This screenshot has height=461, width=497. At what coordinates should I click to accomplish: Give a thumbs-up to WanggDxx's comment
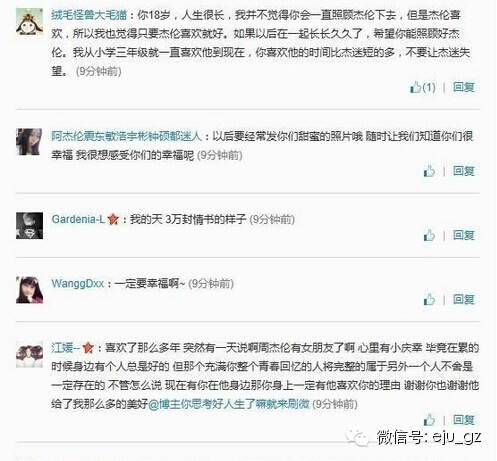429,299
